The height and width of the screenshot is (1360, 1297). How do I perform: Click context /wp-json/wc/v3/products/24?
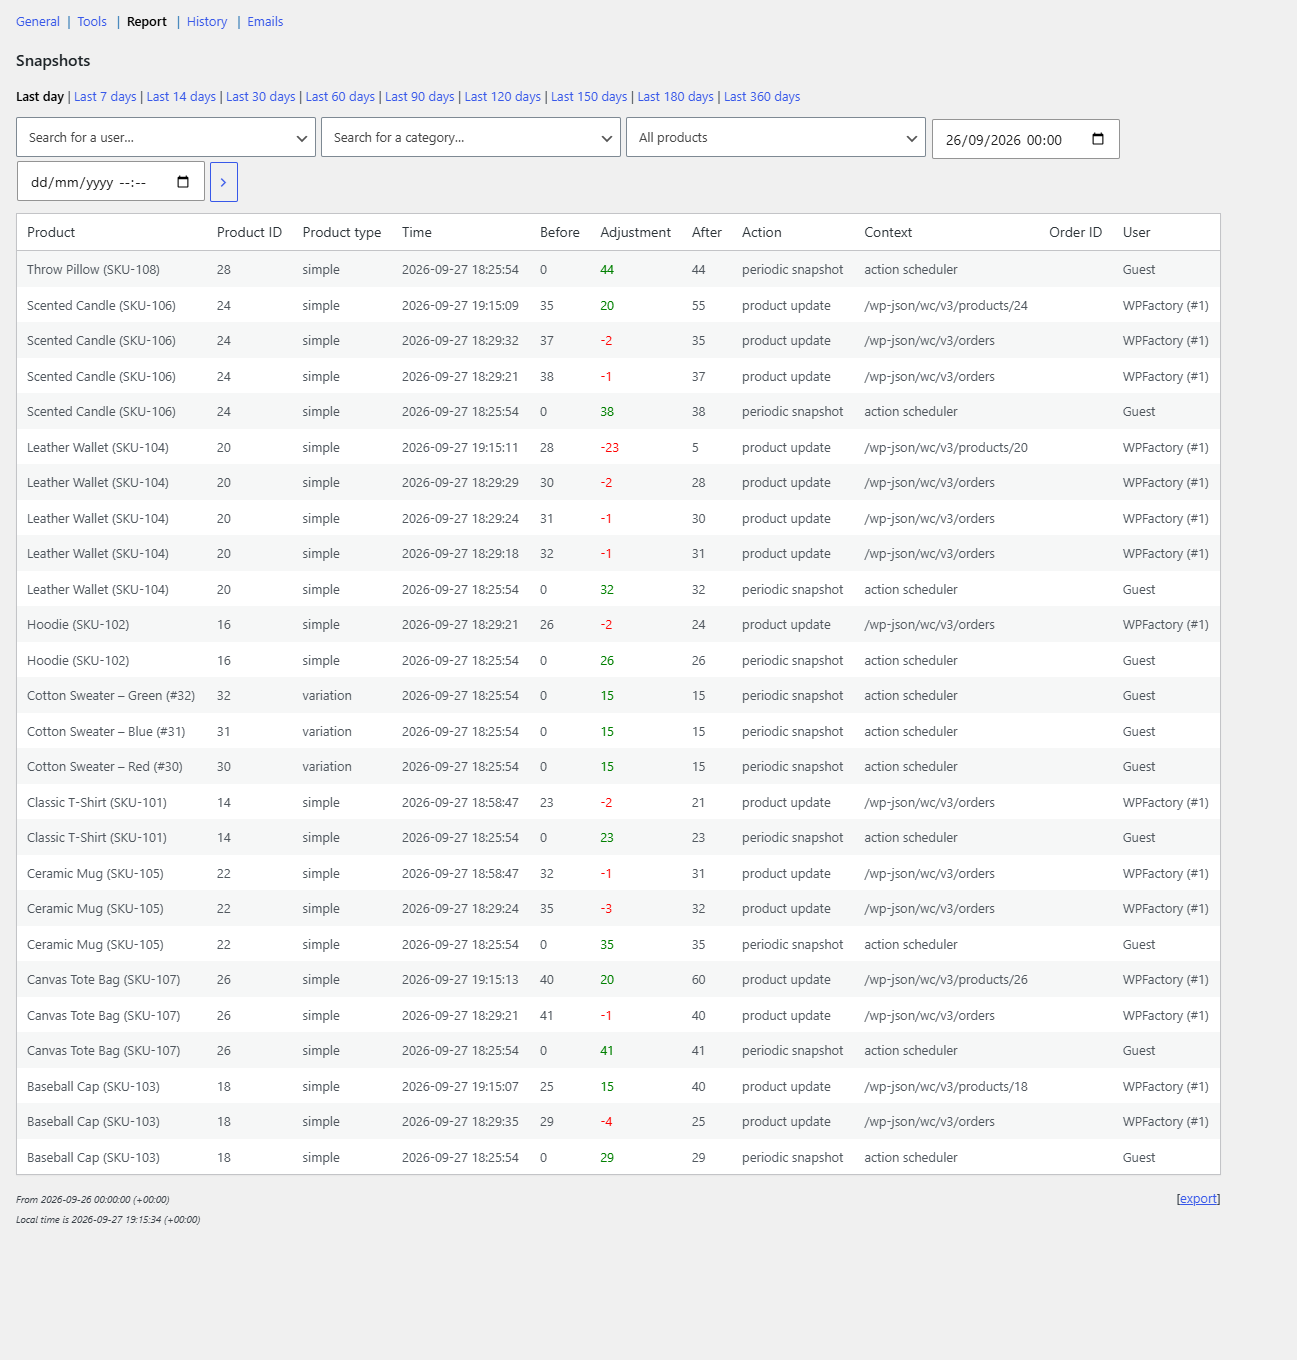(x=946, y=306)
